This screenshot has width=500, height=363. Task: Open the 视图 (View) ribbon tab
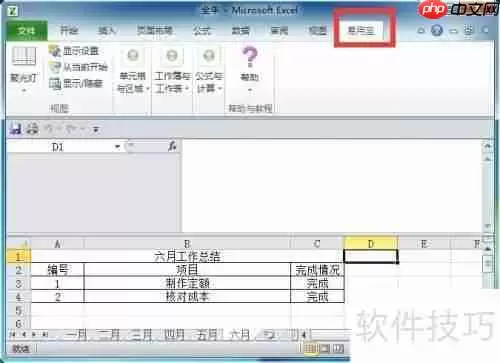click(317, 31)
